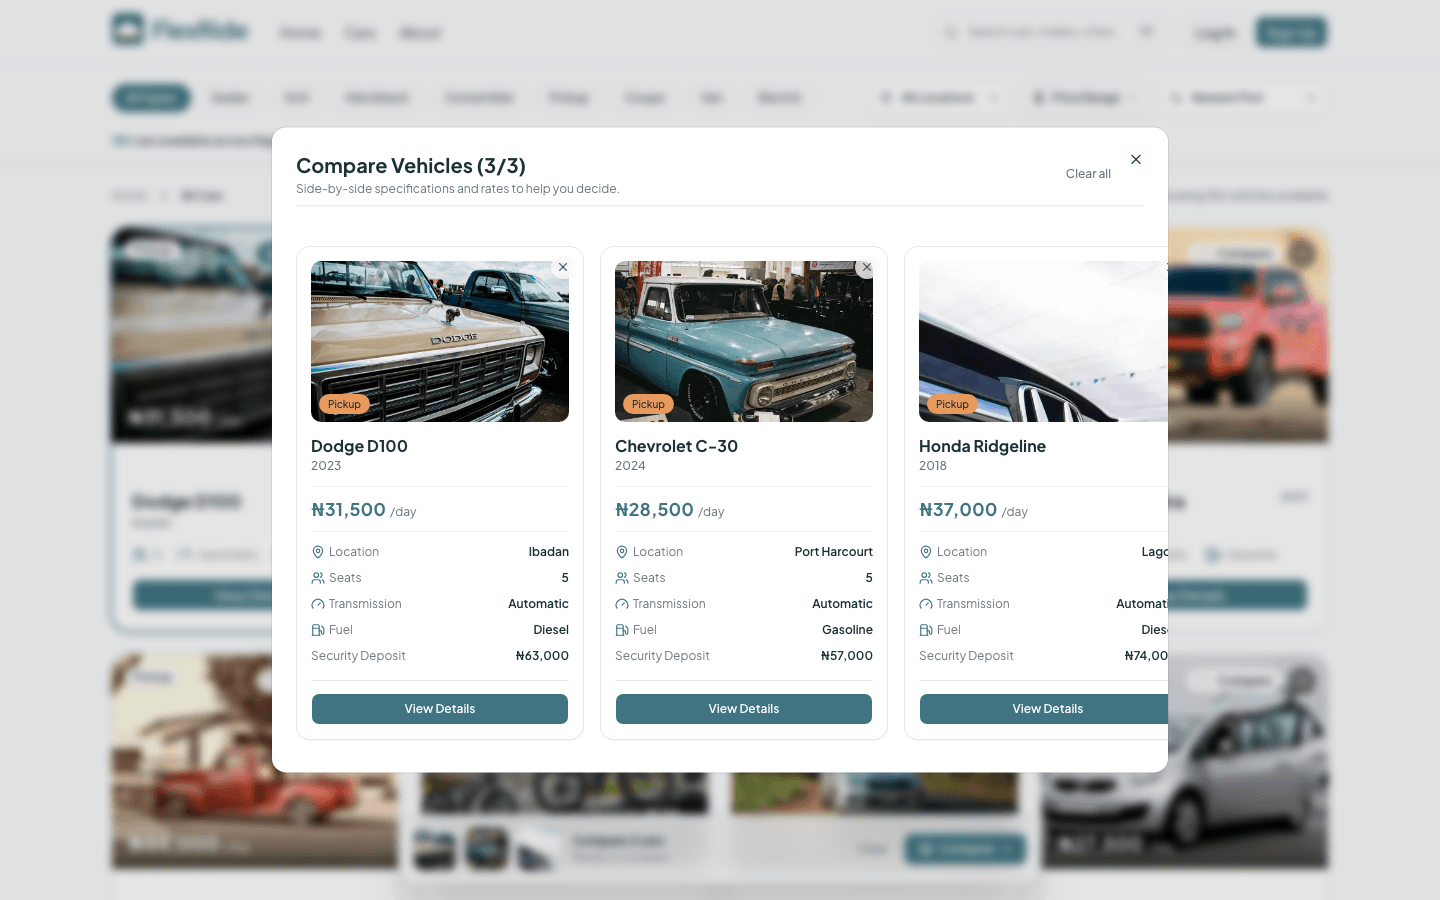
Task: Click the Diesel fuel value for Dodge D100
Action: click(551, 630)
